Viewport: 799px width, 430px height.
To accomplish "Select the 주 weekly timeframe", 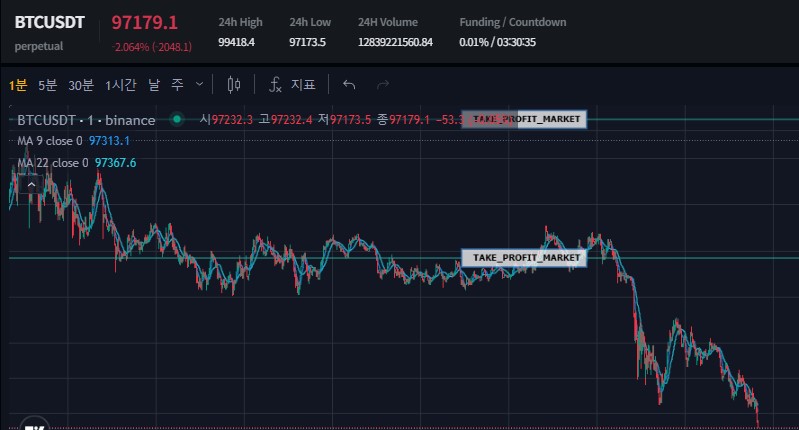I will pyautogui.click(x=177, y=85).
